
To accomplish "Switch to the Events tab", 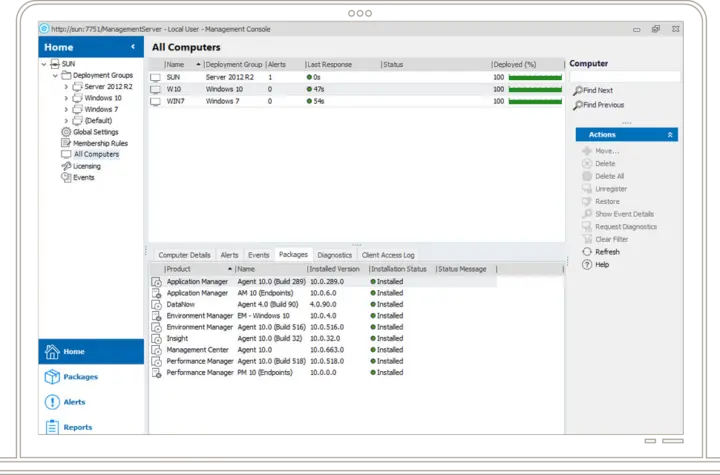I will coord(259,255).
